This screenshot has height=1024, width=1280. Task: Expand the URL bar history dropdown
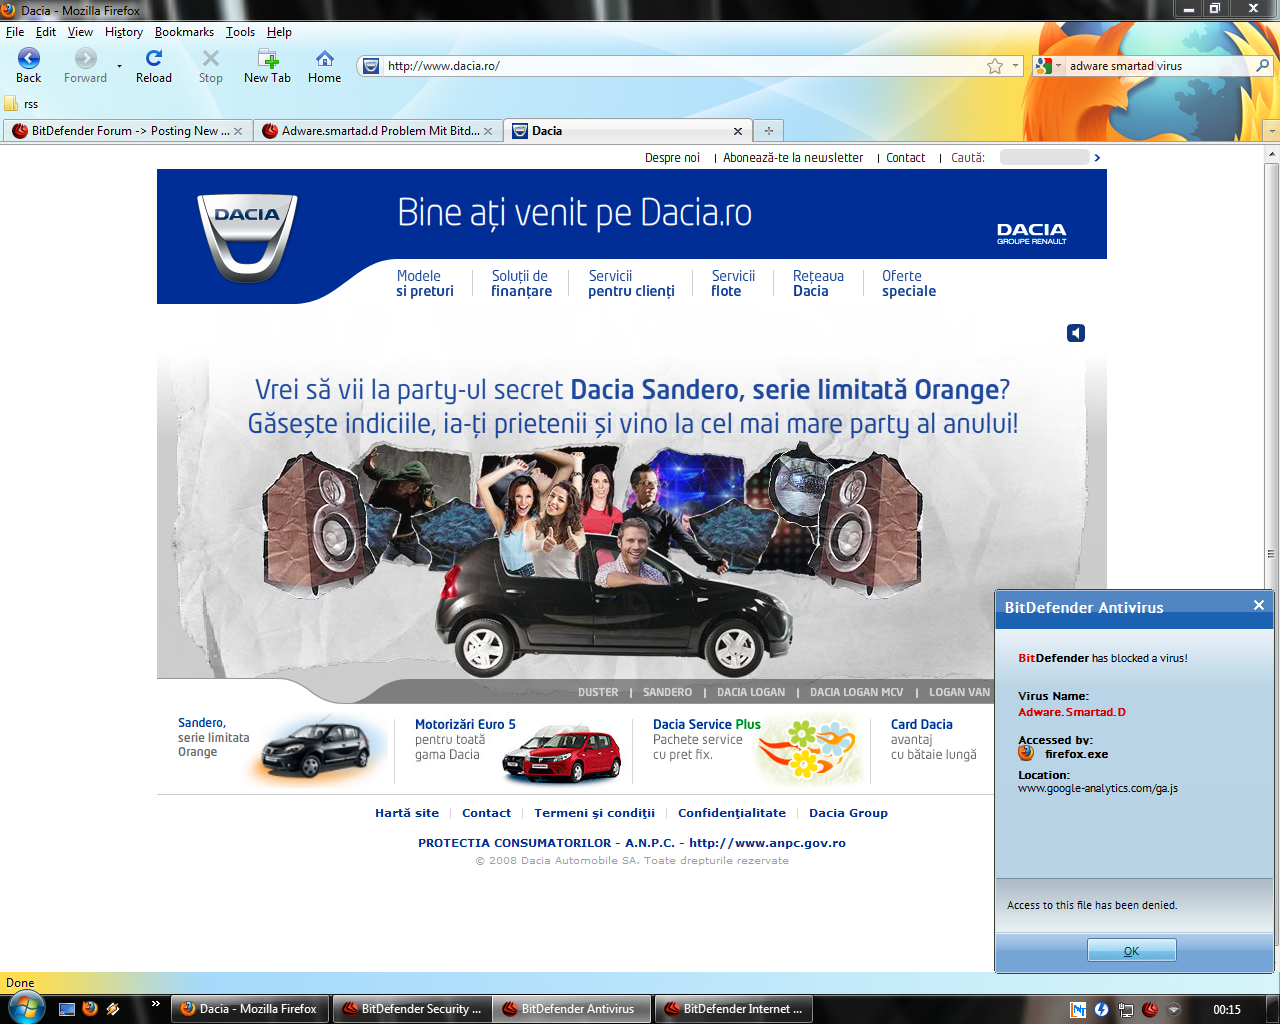(x=1016, y=66)
